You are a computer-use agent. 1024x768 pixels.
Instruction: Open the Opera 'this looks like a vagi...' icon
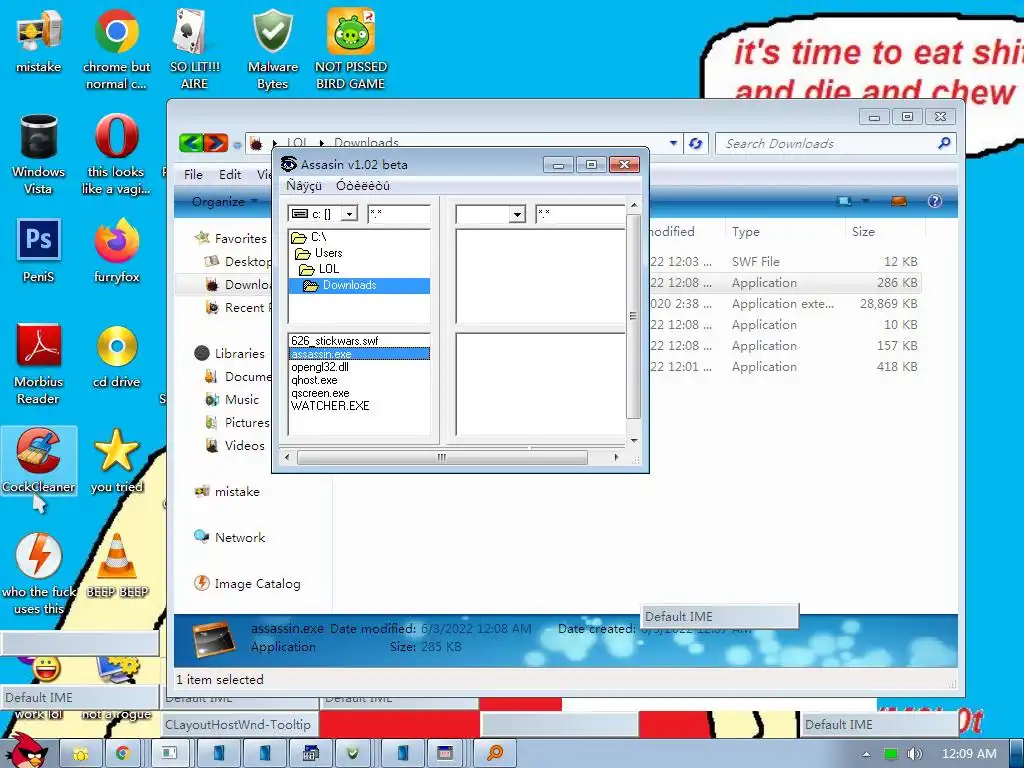tap(116, 155)
